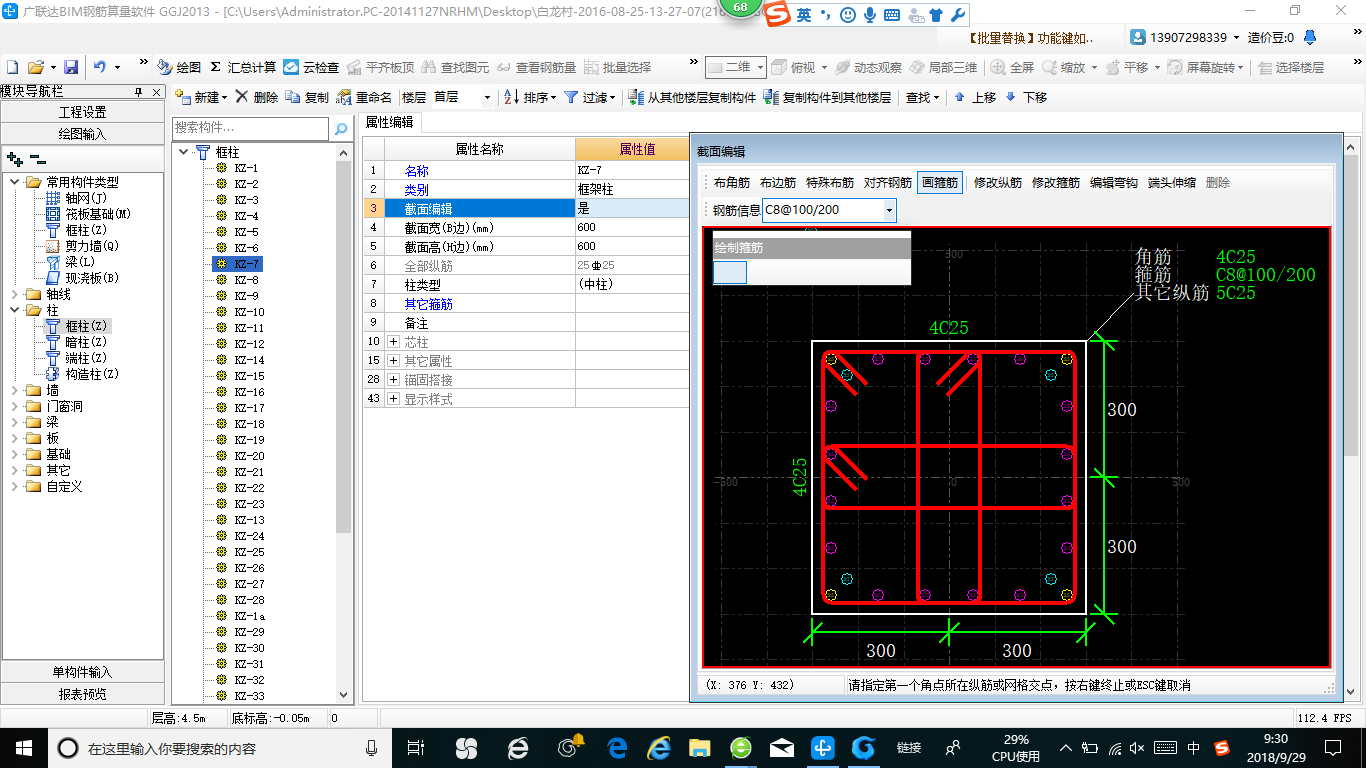Move component up with 上移
This screenshot has width=1366, height=768.
point(974,97)
